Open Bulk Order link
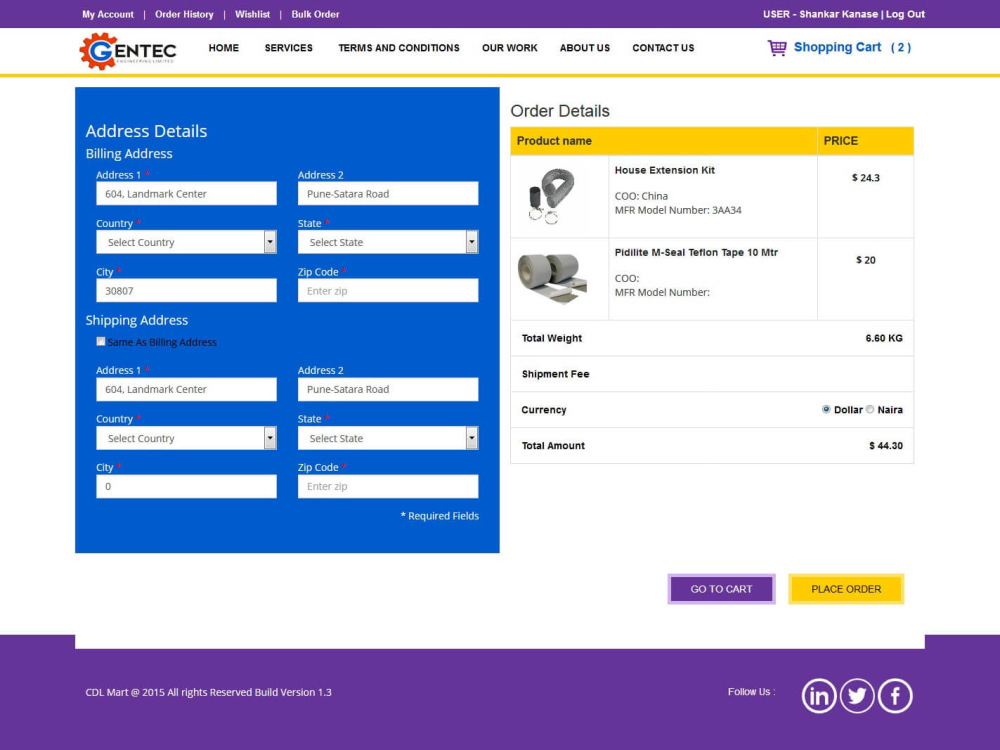Screen dimensions: 1000x750 point(315,14)
